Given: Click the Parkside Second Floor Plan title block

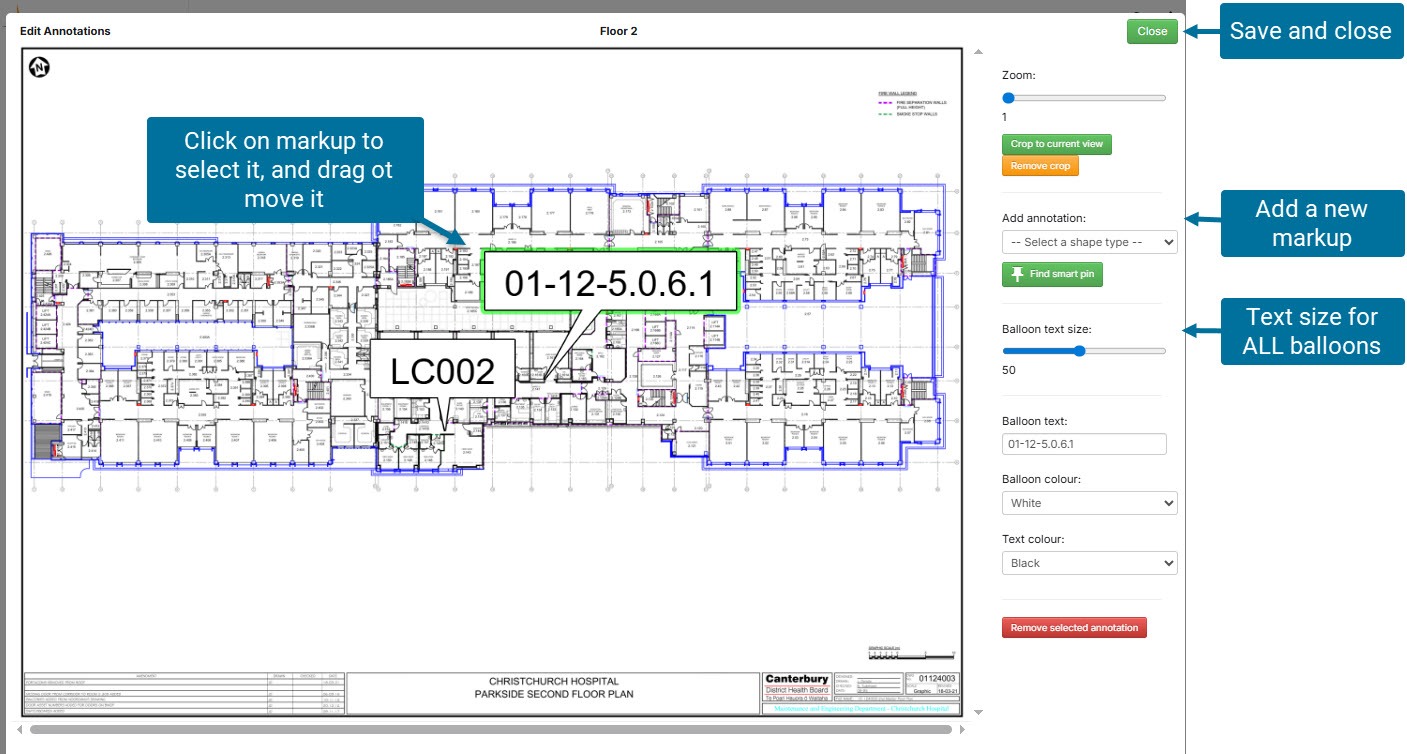Looking at the screenshot, I should (x=553, y=688).
